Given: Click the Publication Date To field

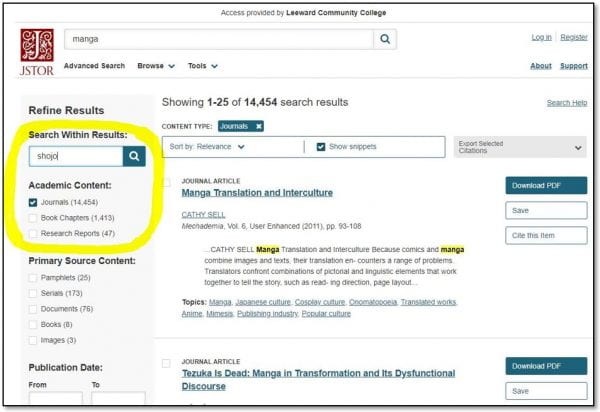Looking at the screenshot, I should [118, 398].
